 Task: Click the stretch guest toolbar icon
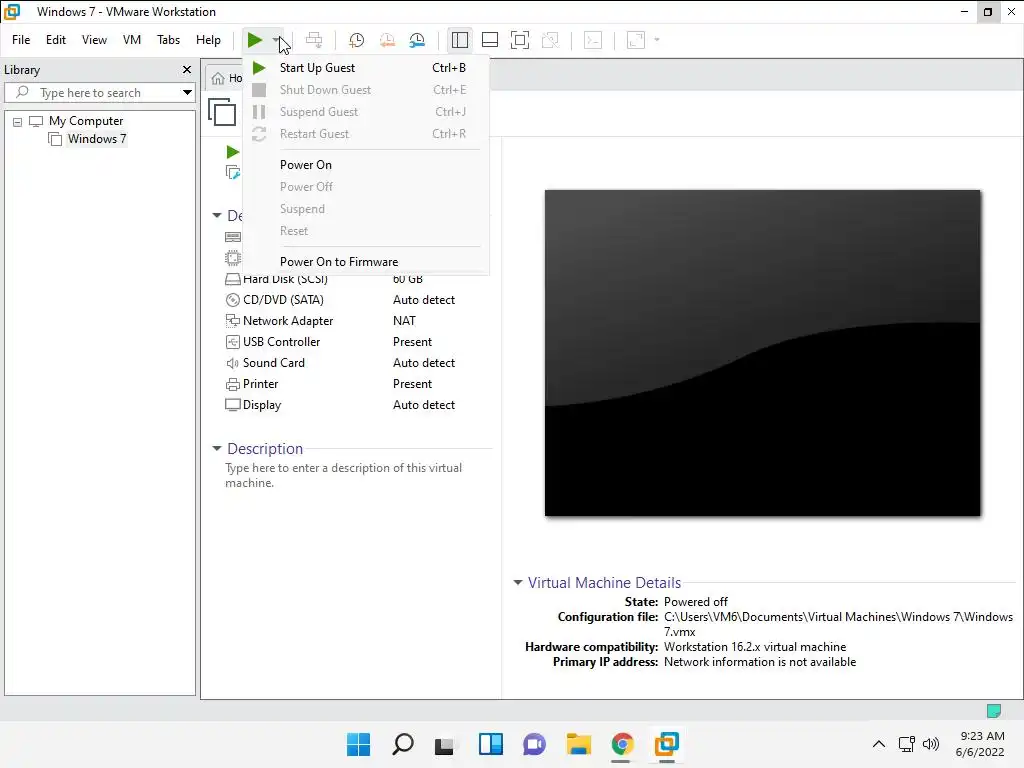tap(636, 40)
